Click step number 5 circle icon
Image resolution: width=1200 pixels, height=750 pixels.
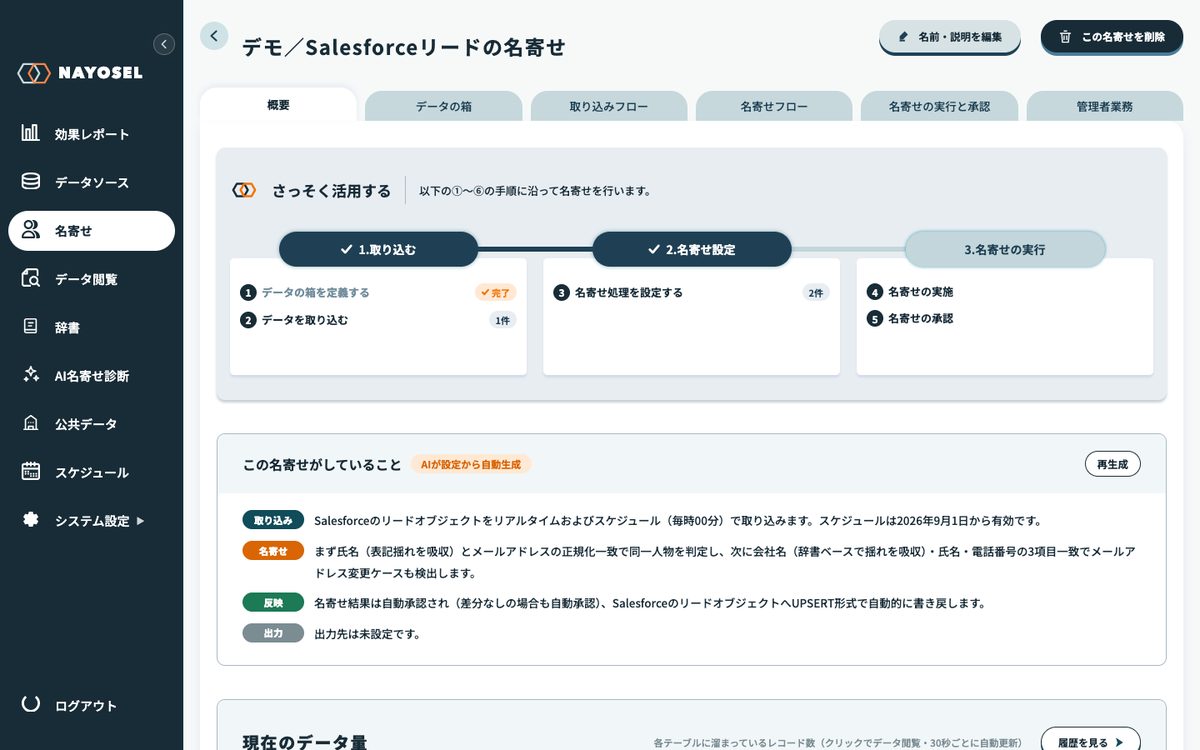(x=875, y=319)
